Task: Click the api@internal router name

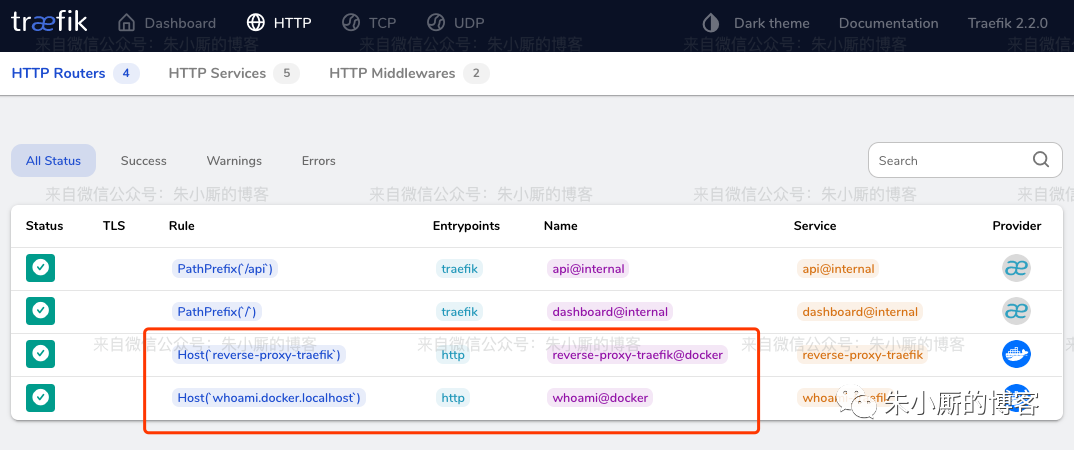Action: 588,268
